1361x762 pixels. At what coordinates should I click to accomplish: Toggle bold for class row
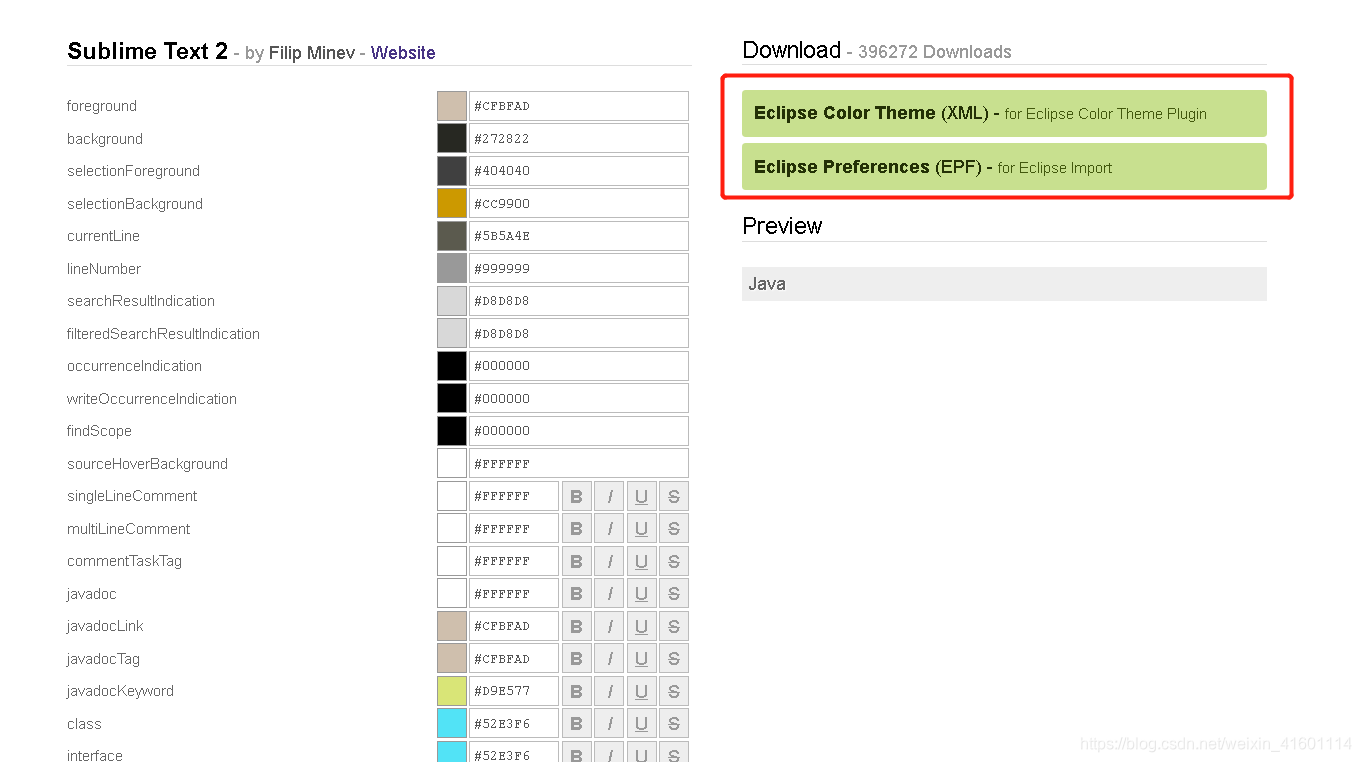pos(576,724)
